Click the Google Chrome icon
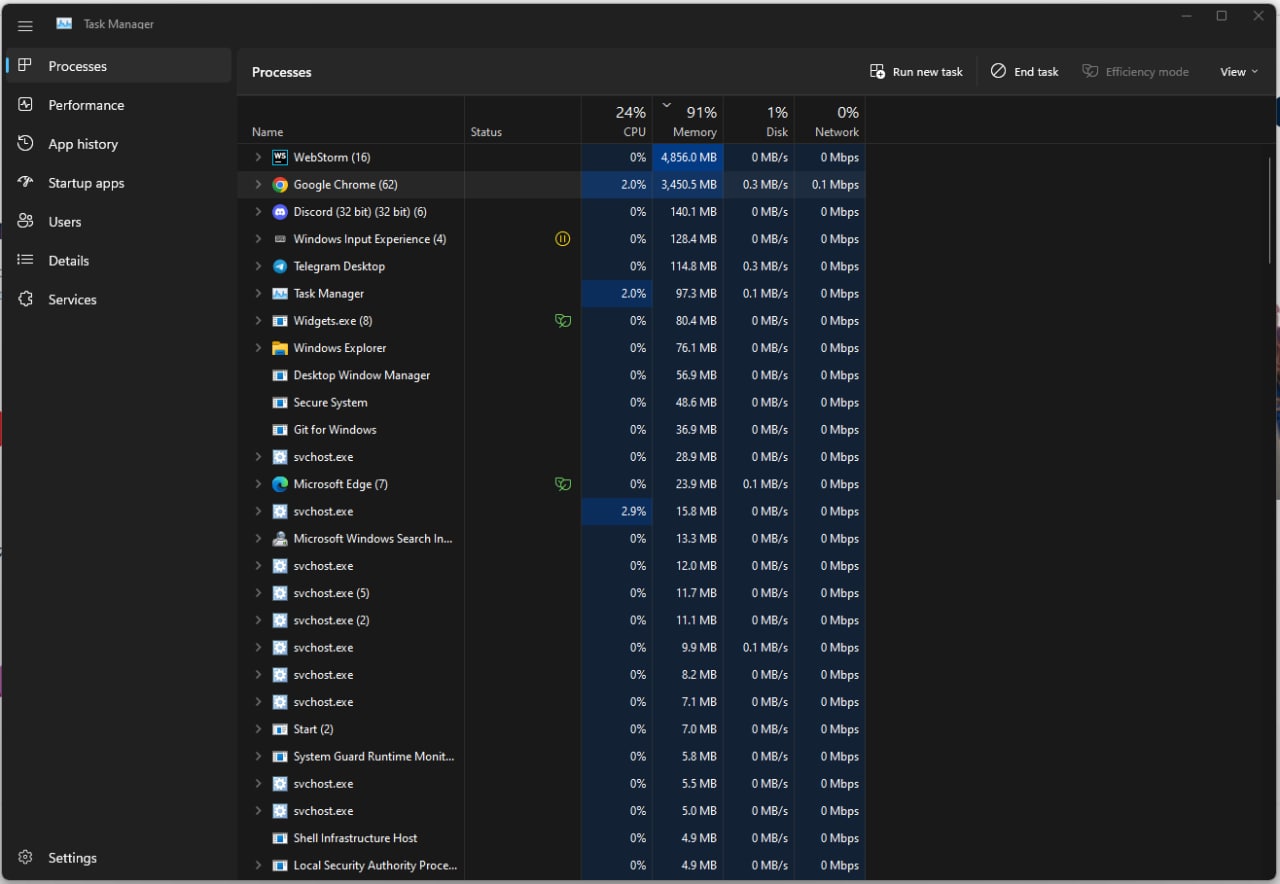This screenshot has width=1280, height=884. click(x=280, y=185)
